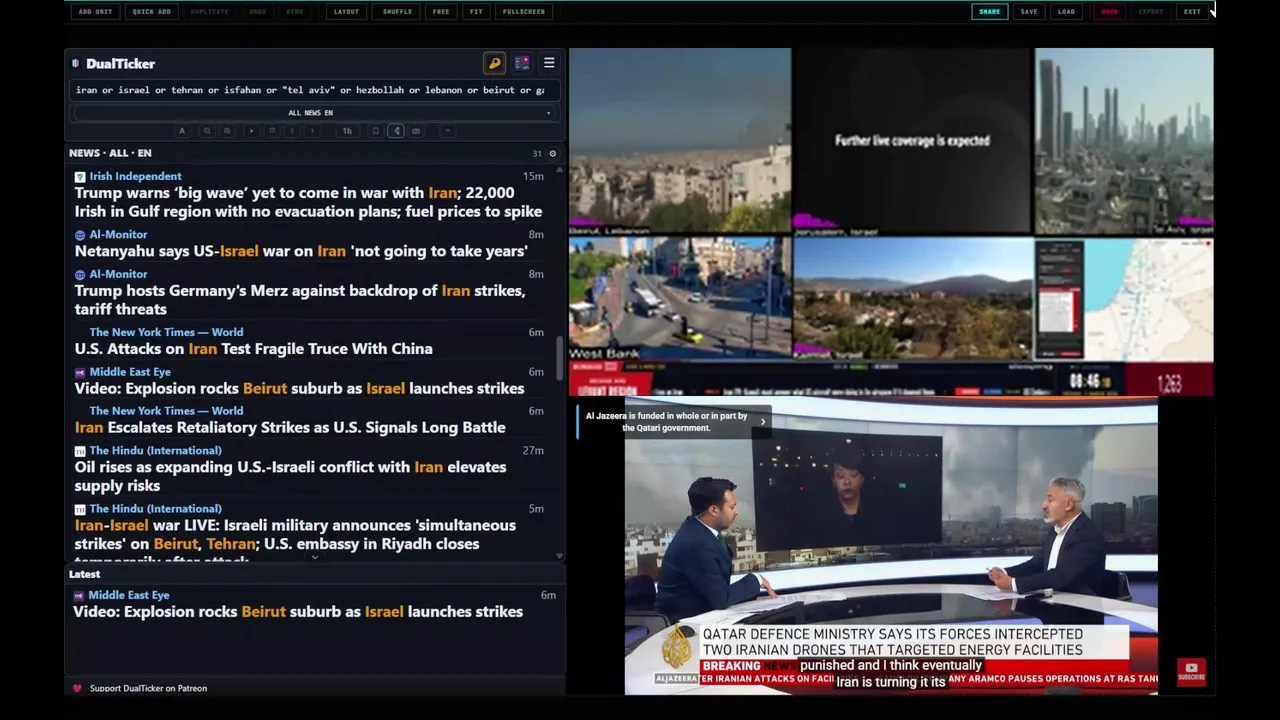Enter FULLSCREEN mode from top bar

pyautogui.click(x=524, y=12)
